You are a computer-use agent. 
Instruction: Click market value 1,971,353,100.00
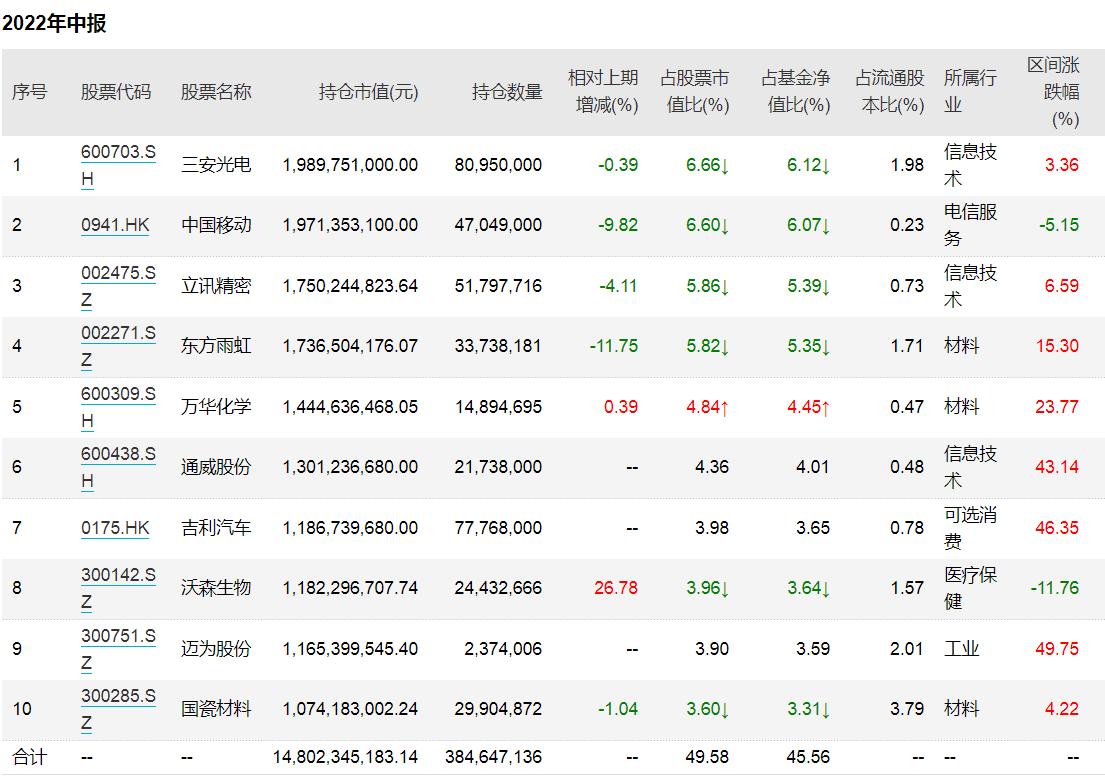[350, 225]
